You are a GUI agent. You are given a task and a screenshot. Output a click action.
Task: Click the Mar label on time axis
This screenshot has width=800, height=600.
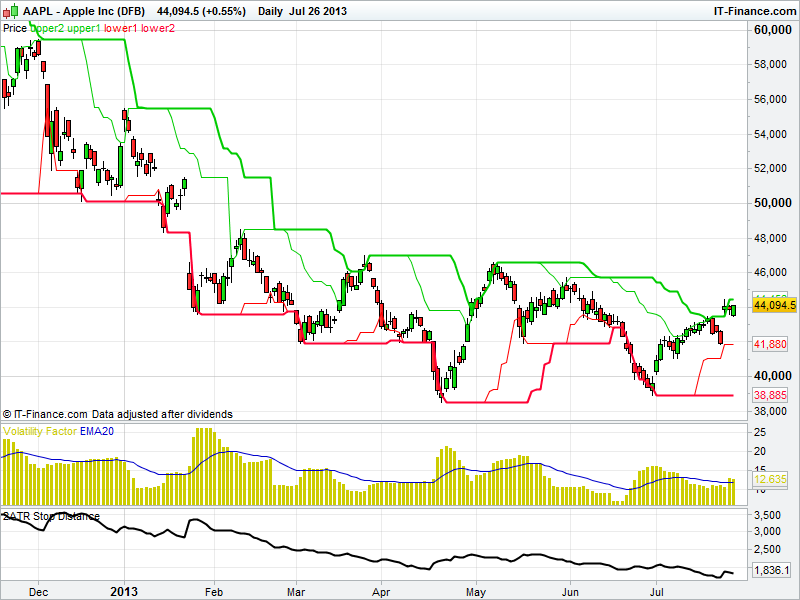(296, 592)
